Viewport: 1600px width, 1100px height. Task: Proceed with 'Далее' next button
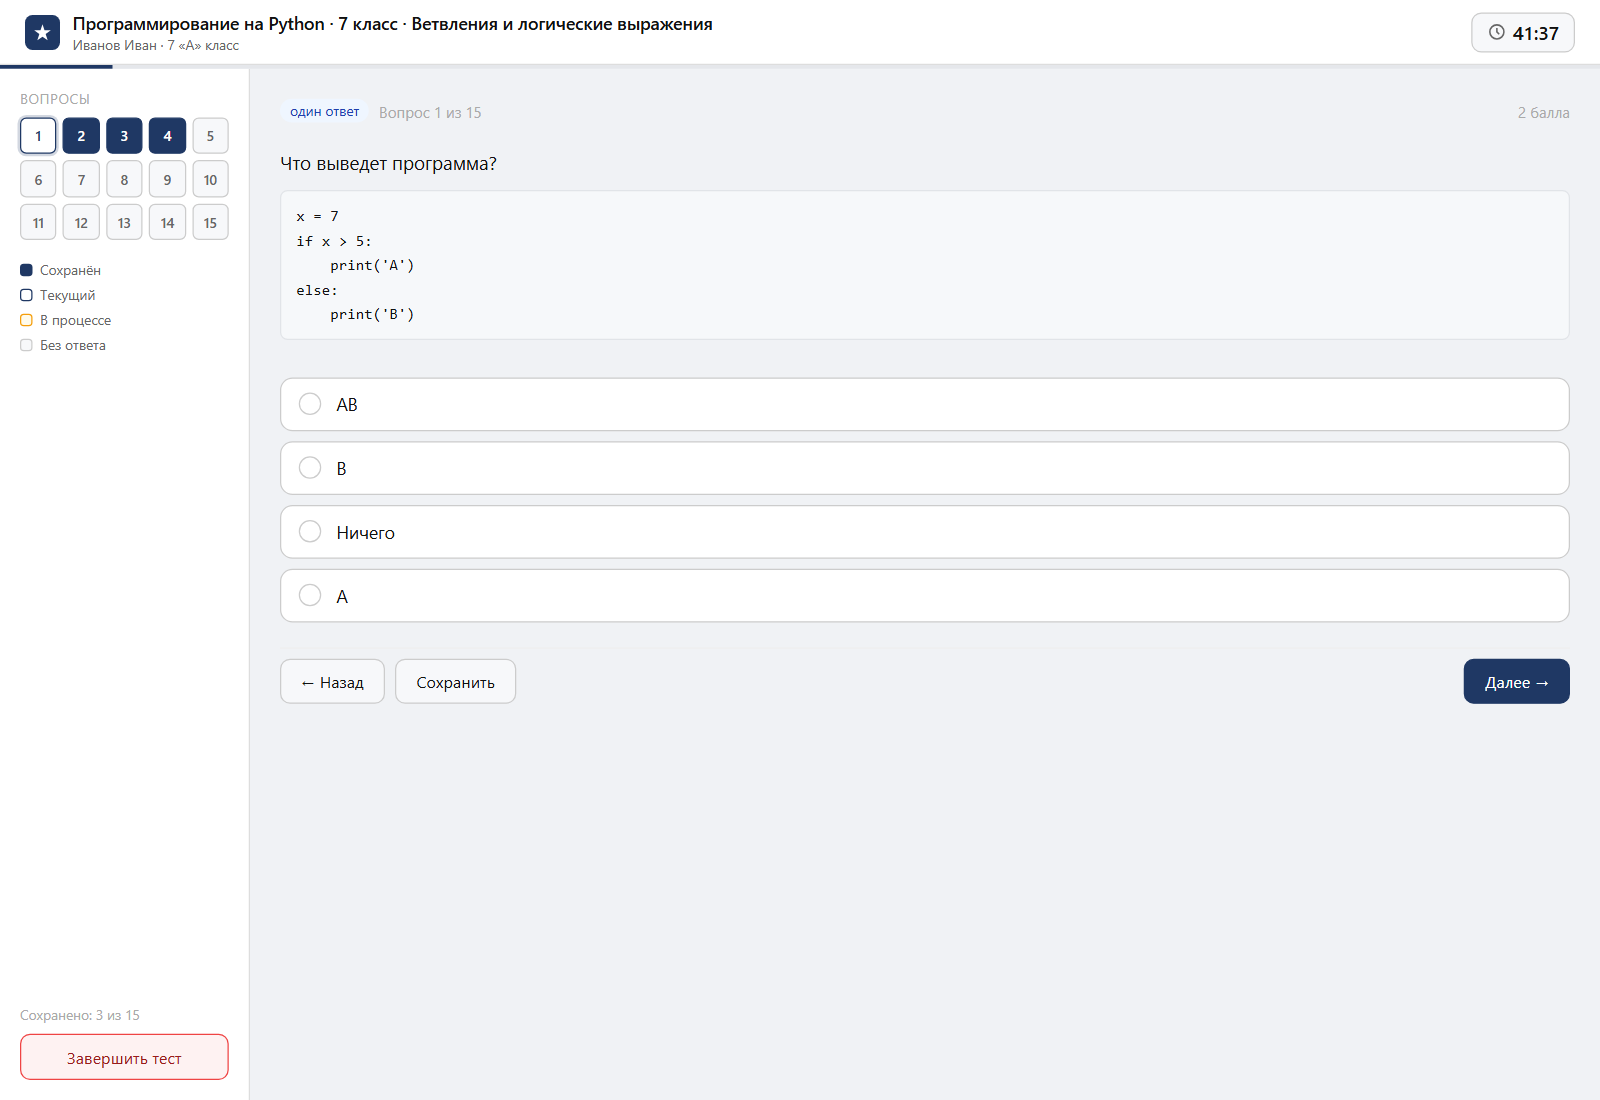pos(1516,682)
